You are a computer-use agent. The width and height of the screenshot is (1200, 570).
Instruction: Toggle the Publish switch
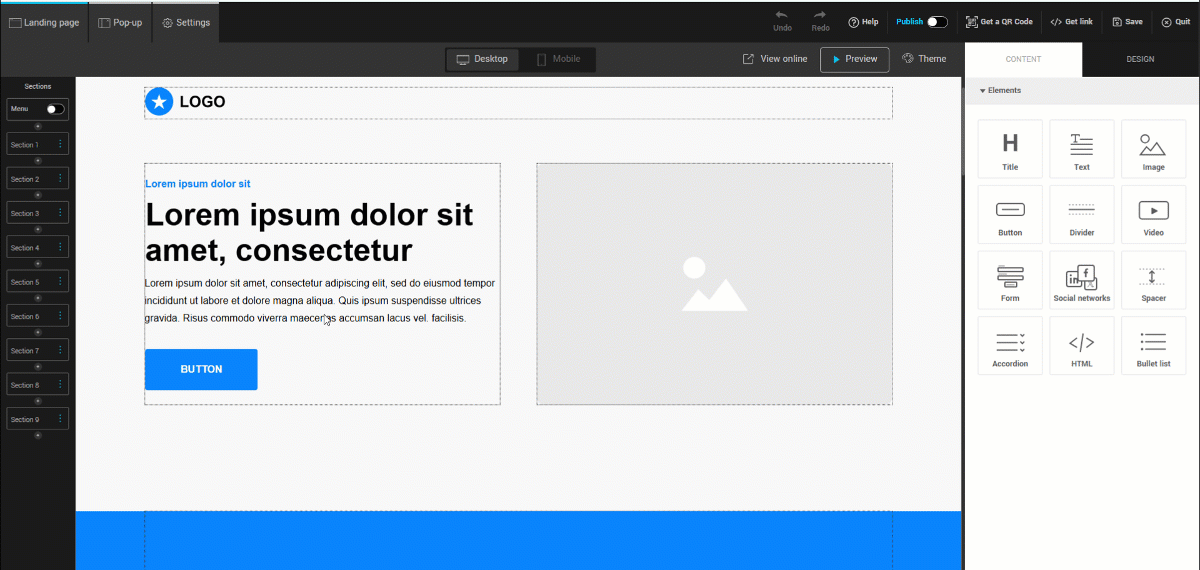[x=936, y=21]
